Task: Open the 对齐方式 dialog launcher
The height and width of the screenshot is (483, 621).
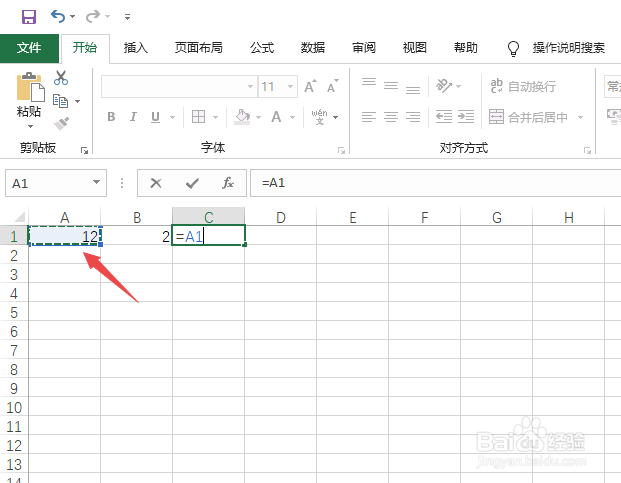Action: [587, 150]
